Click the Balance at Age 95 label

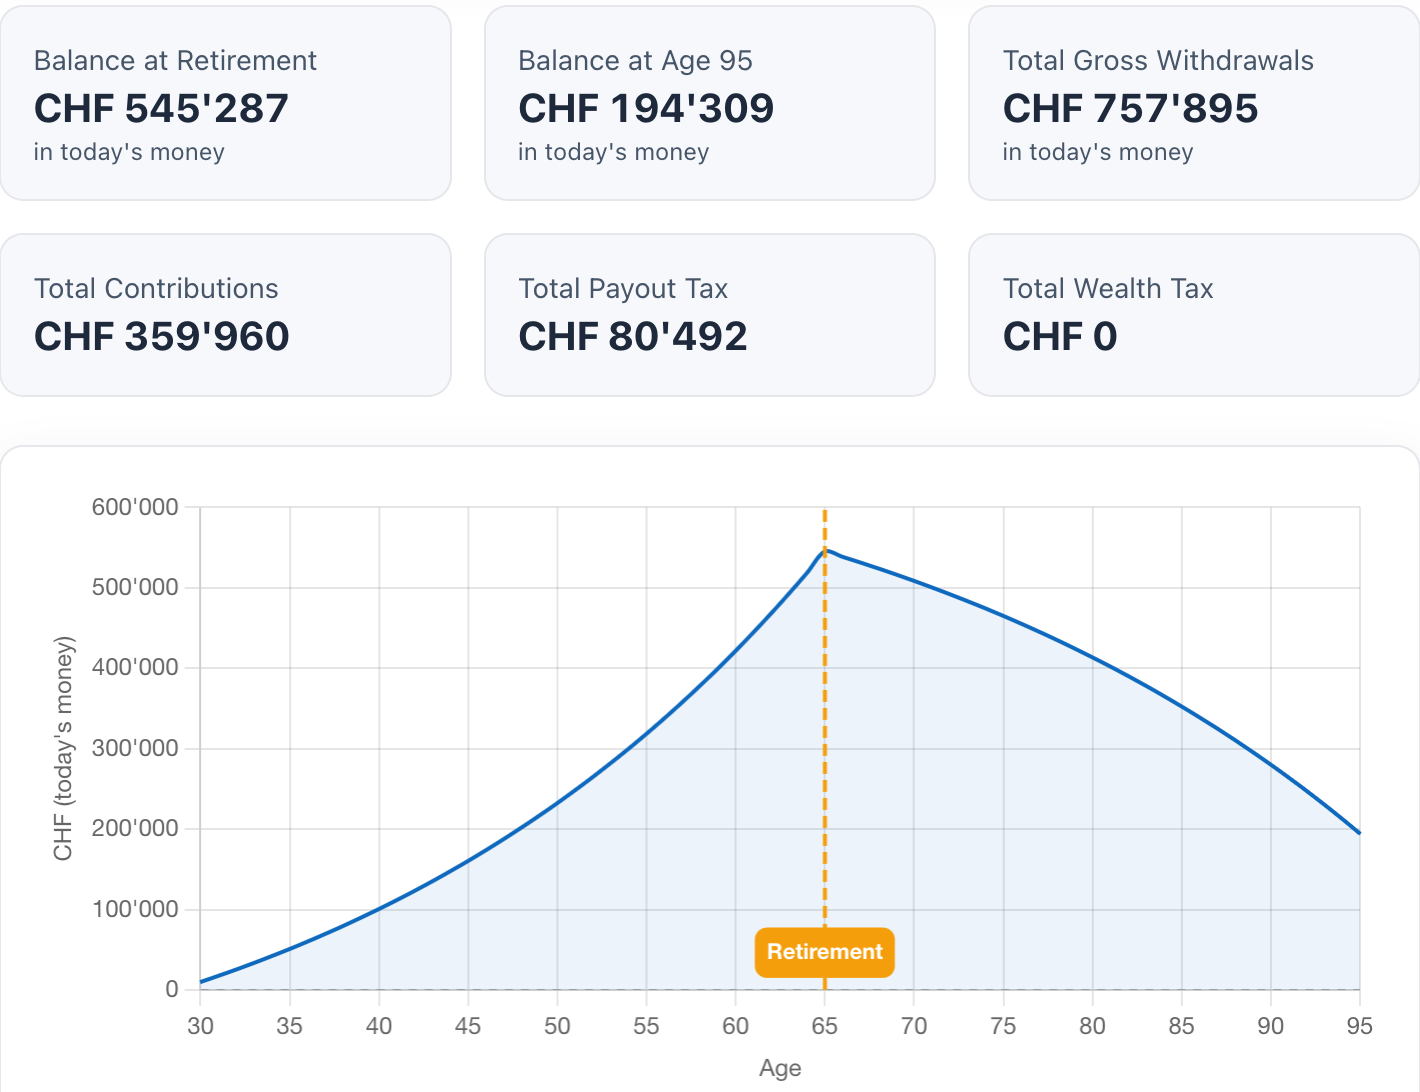point(635,61)
